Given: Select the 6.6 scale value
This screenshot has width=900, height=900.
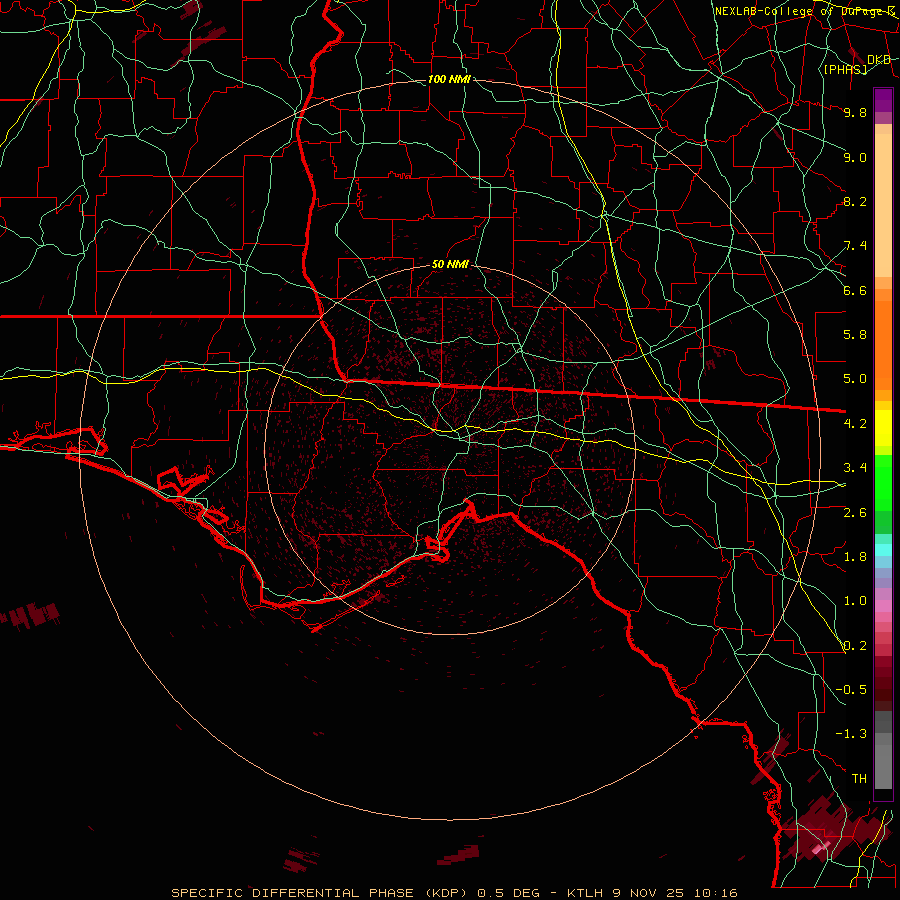Looking at the screenshot, I should pyautogui.click(x=855, y=290).
